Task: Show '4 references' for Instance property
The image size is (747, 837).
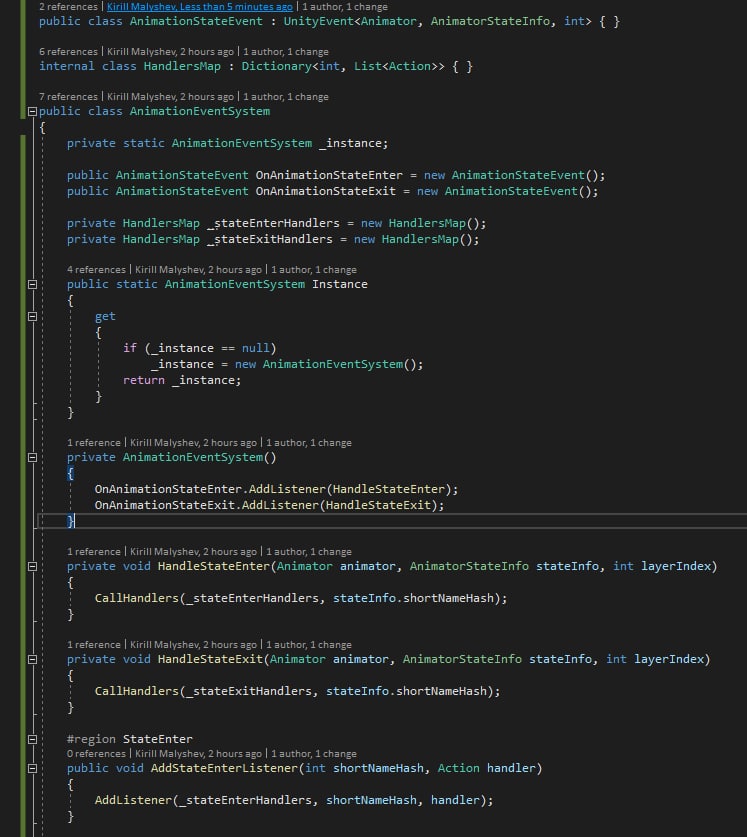Action: [97, 270]
